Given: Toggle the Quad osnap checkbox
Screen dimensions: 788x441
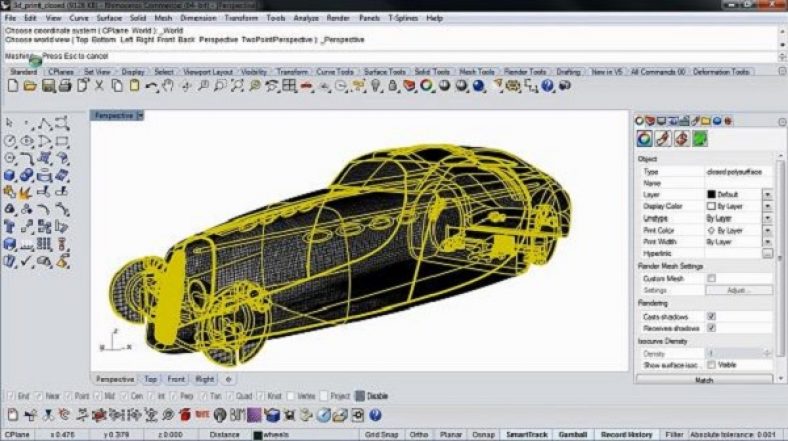Looking at the screenshot, I should click(230, 396).
